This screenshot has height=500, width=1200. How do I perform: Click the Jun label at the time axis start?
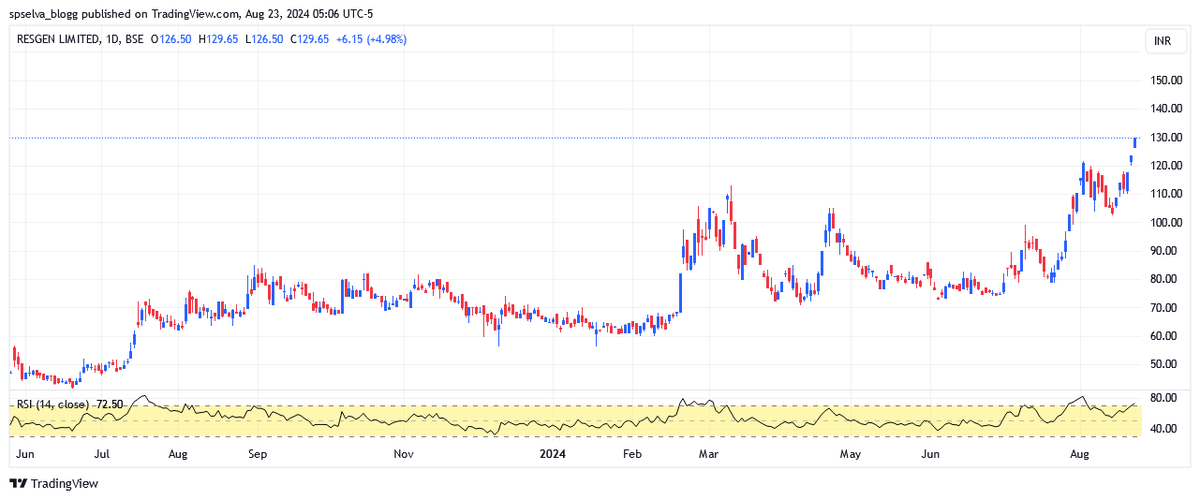pos(25,455)
